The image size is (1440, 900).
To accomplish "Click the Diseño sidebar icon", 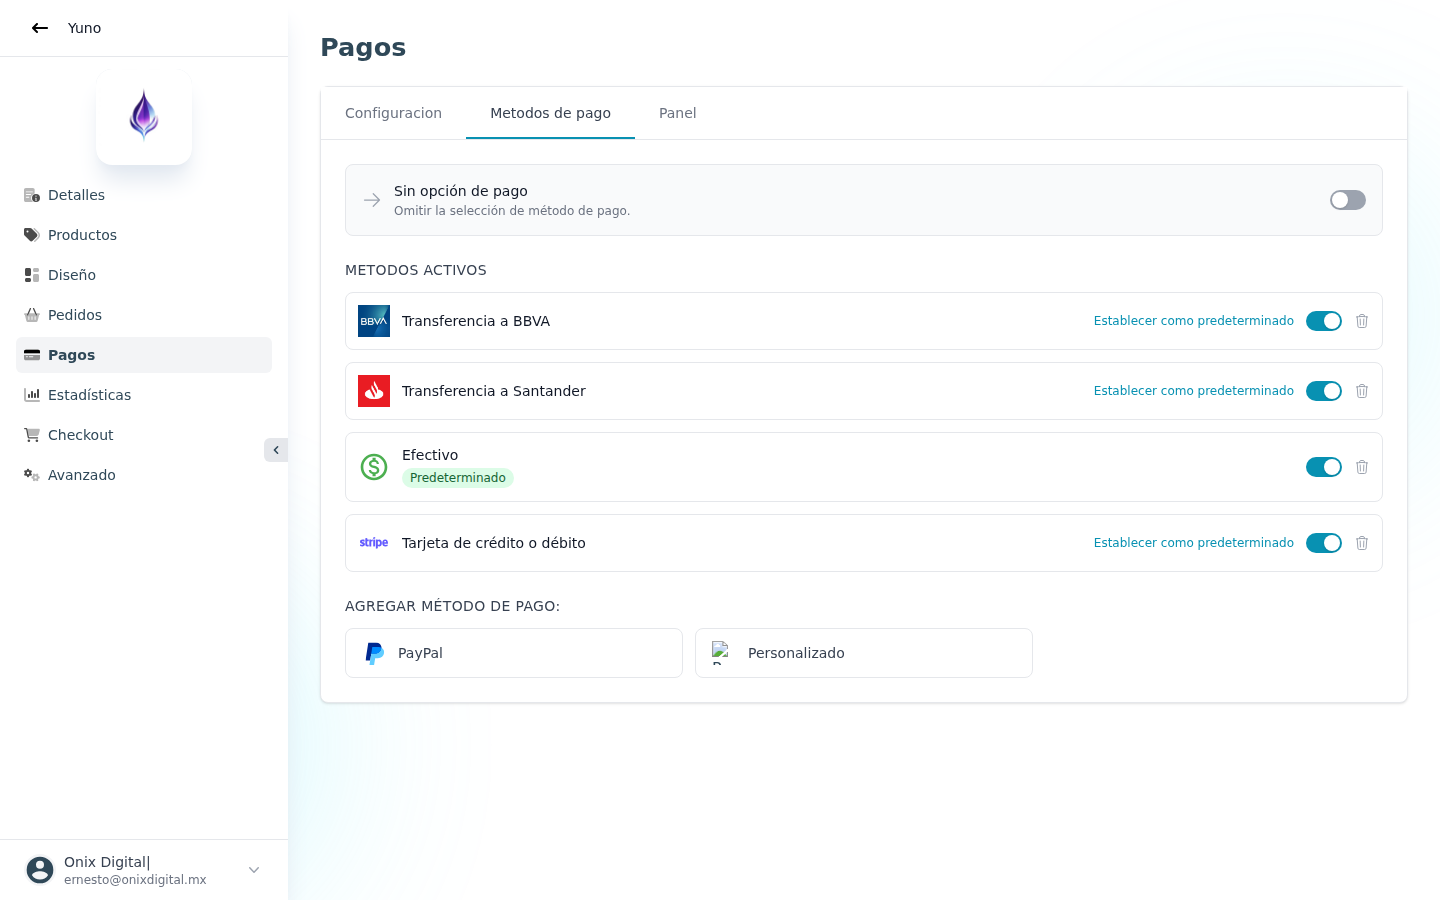I will click(x=31, y=275).
